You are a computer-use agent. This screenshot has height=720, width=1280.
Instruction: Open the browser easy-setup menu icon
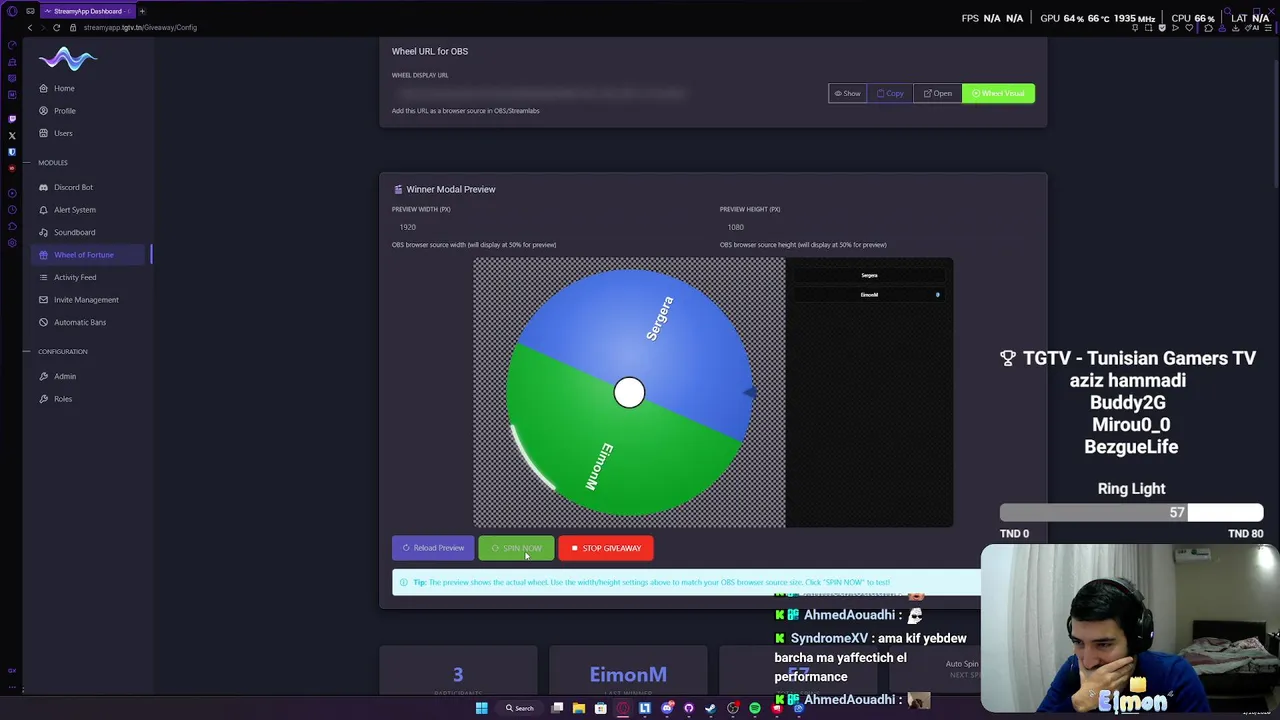point(1270,28)
